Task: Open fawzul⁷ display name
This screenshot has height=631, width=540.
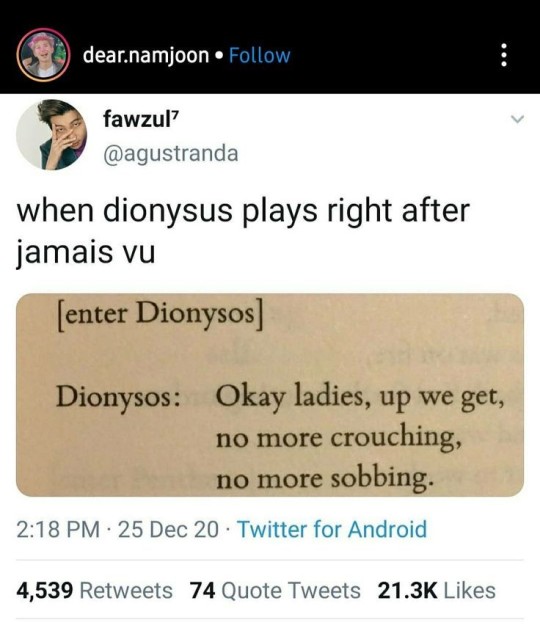Action: [141, 119]
